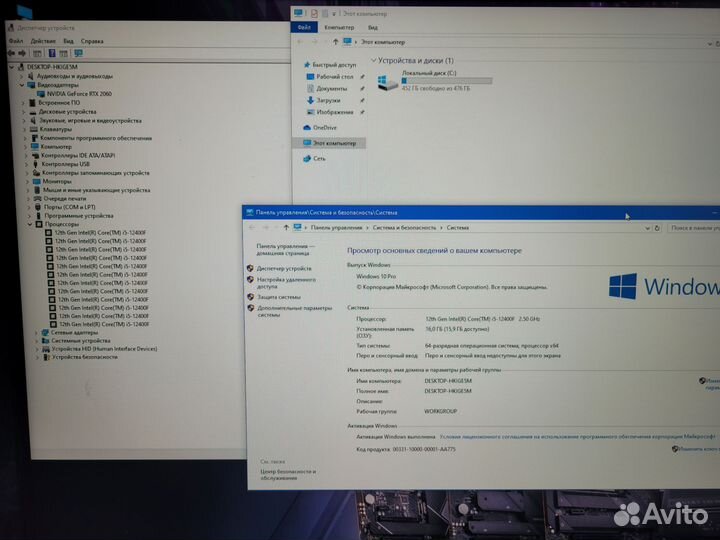Expand Дисковые устройства node

click(23, 112)
